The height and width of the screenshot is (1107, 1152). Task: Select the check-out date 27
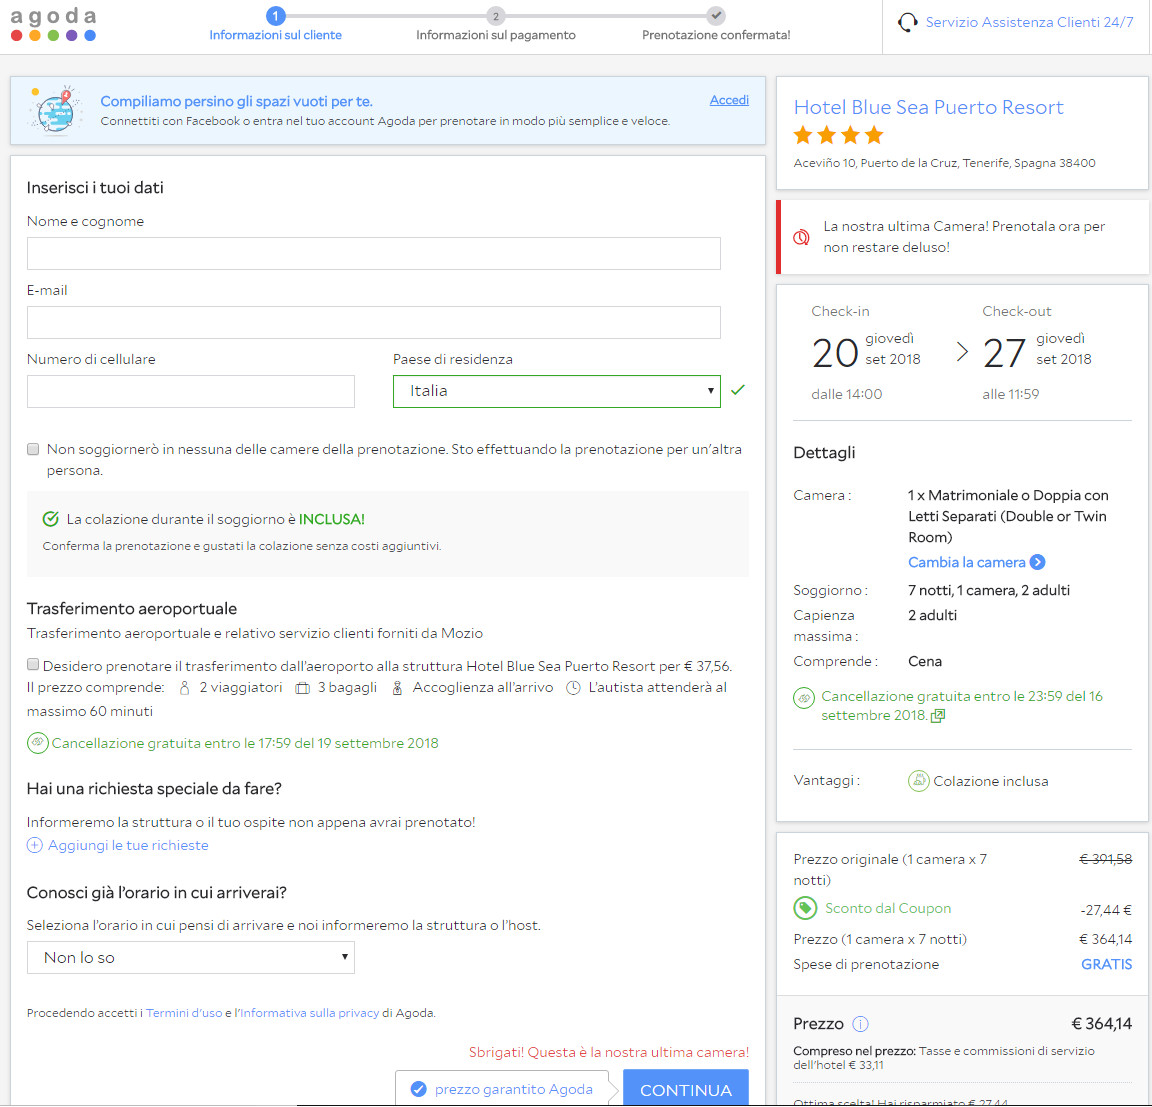tap(1004, 353)
